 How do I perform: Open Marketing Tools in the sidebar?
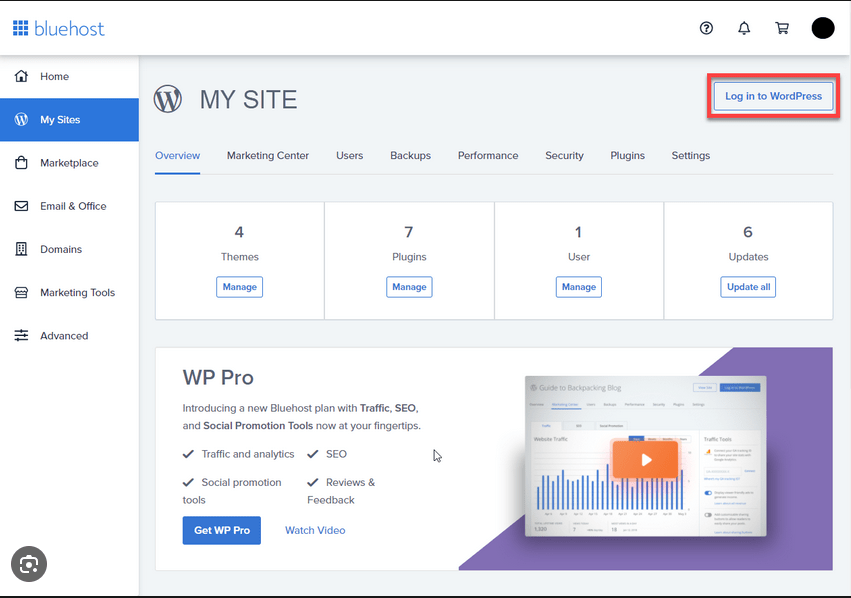tap(69, 292)
